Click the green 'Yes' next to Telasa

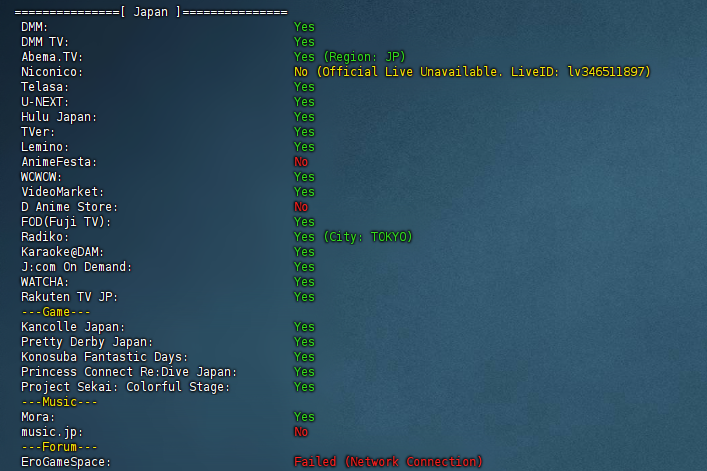pos(304,87)
